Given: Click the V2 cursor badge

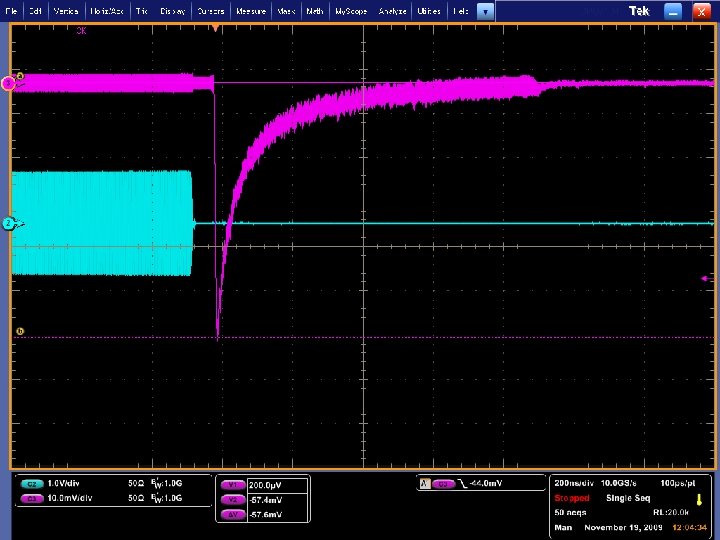Looking at the screenshot, I should point(233,500).
